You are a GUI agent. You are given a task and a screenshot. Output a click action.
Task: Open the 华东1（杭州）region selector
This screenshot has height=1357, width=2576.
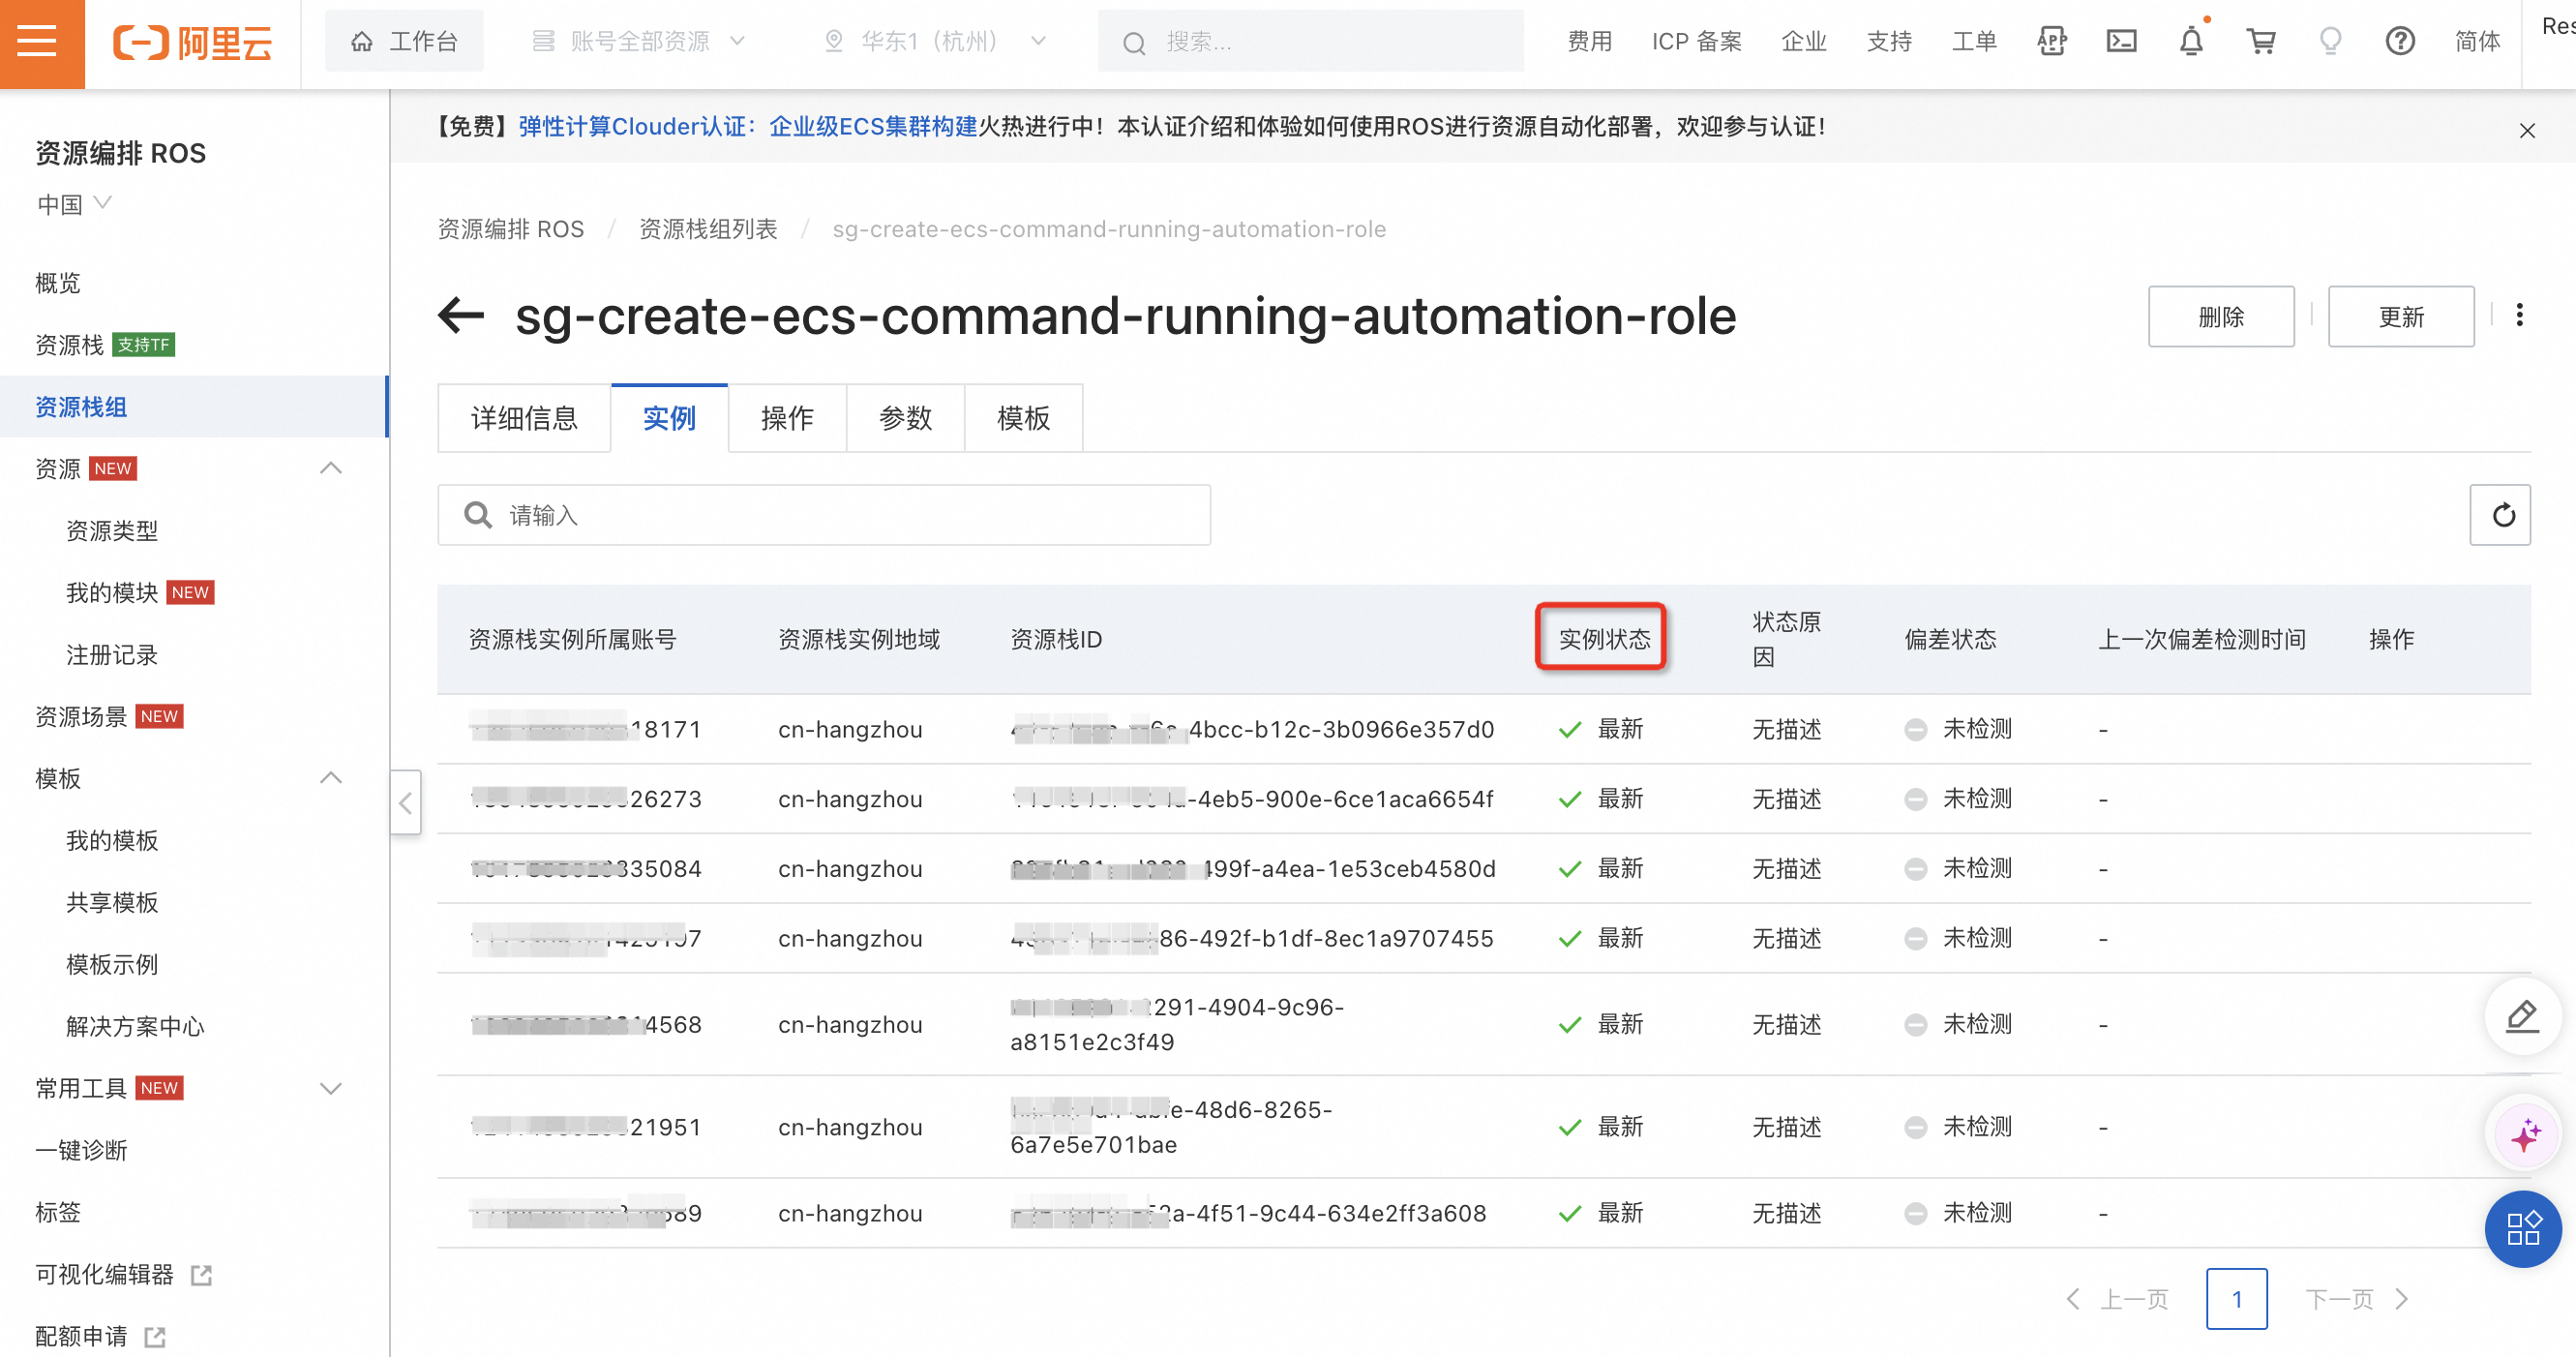(x=932, y=42)
